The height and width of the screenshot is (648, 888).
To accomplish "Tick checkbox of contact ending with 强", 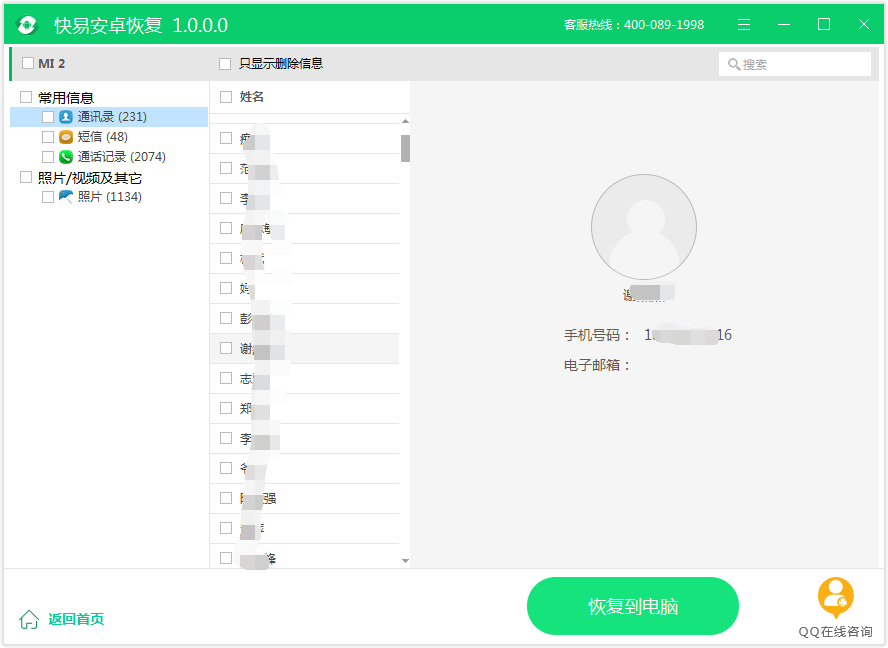I will pos(226,498).
